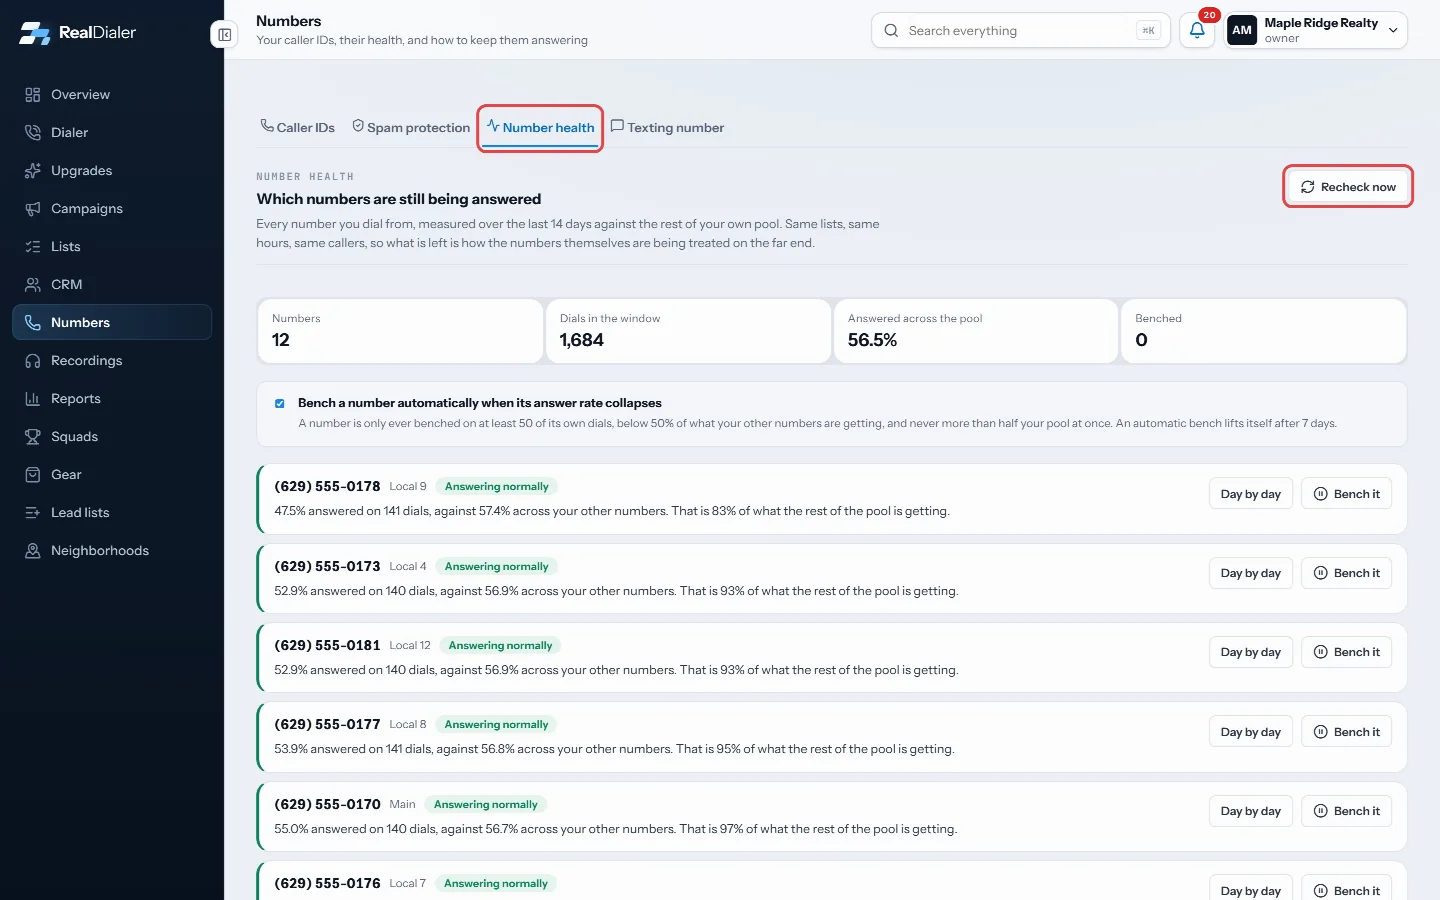Viewport: 1440px width, 900px height.
Task: Click the Recordings headphones icon
Action: click(33, 361)
